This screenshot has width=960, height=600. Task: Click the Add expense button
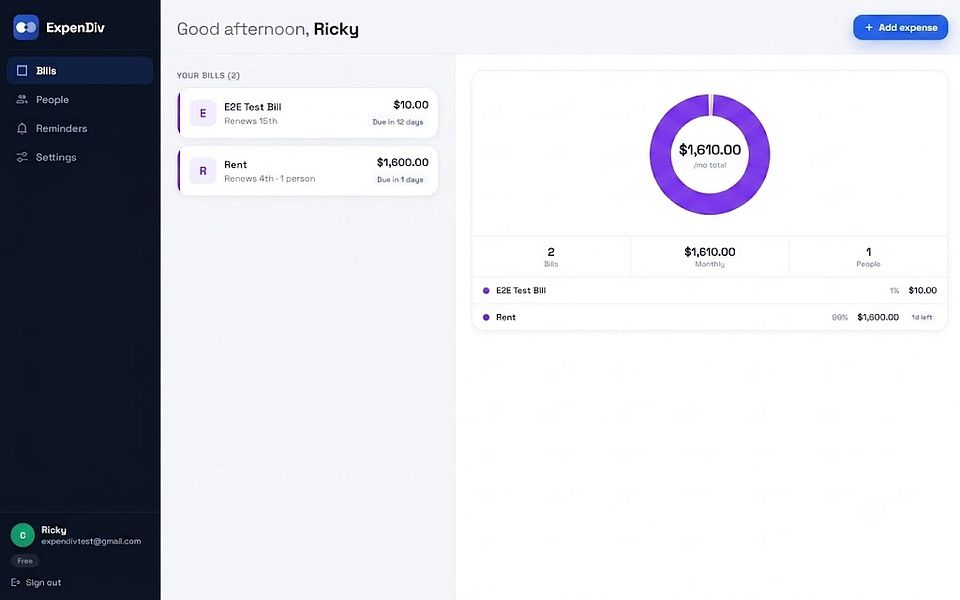[x=901, y=28]
